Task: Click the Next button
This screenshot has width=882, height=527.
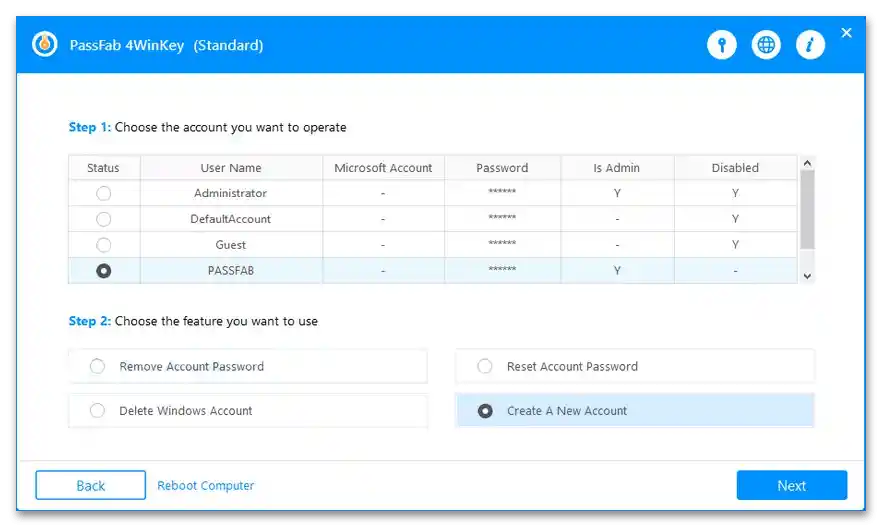Action: pyautogui.click(x=791, y=485)
